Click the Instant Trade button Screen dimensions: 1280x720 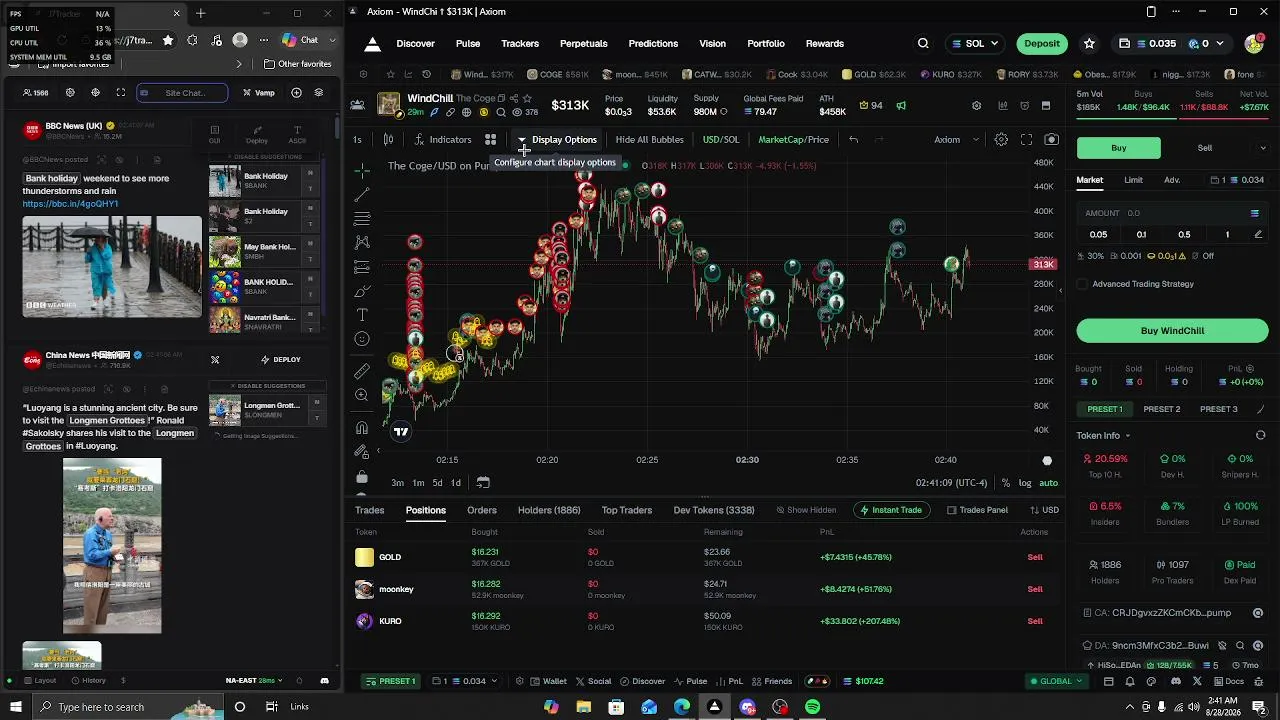click(892, 510)
